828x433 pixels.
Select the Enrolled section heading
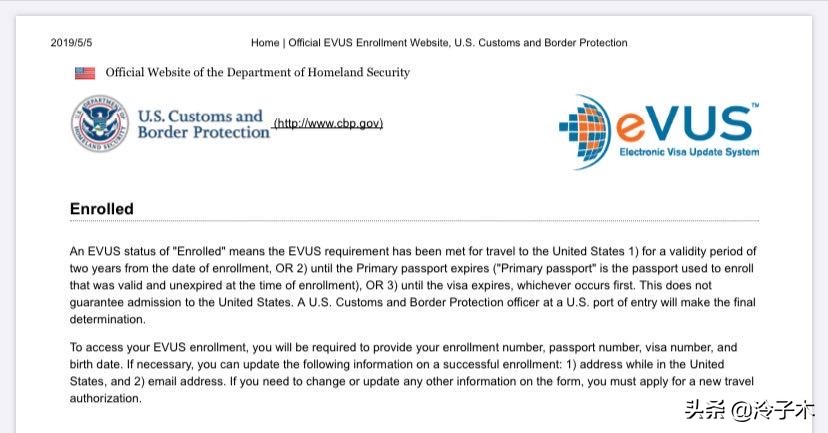[101, 209]
